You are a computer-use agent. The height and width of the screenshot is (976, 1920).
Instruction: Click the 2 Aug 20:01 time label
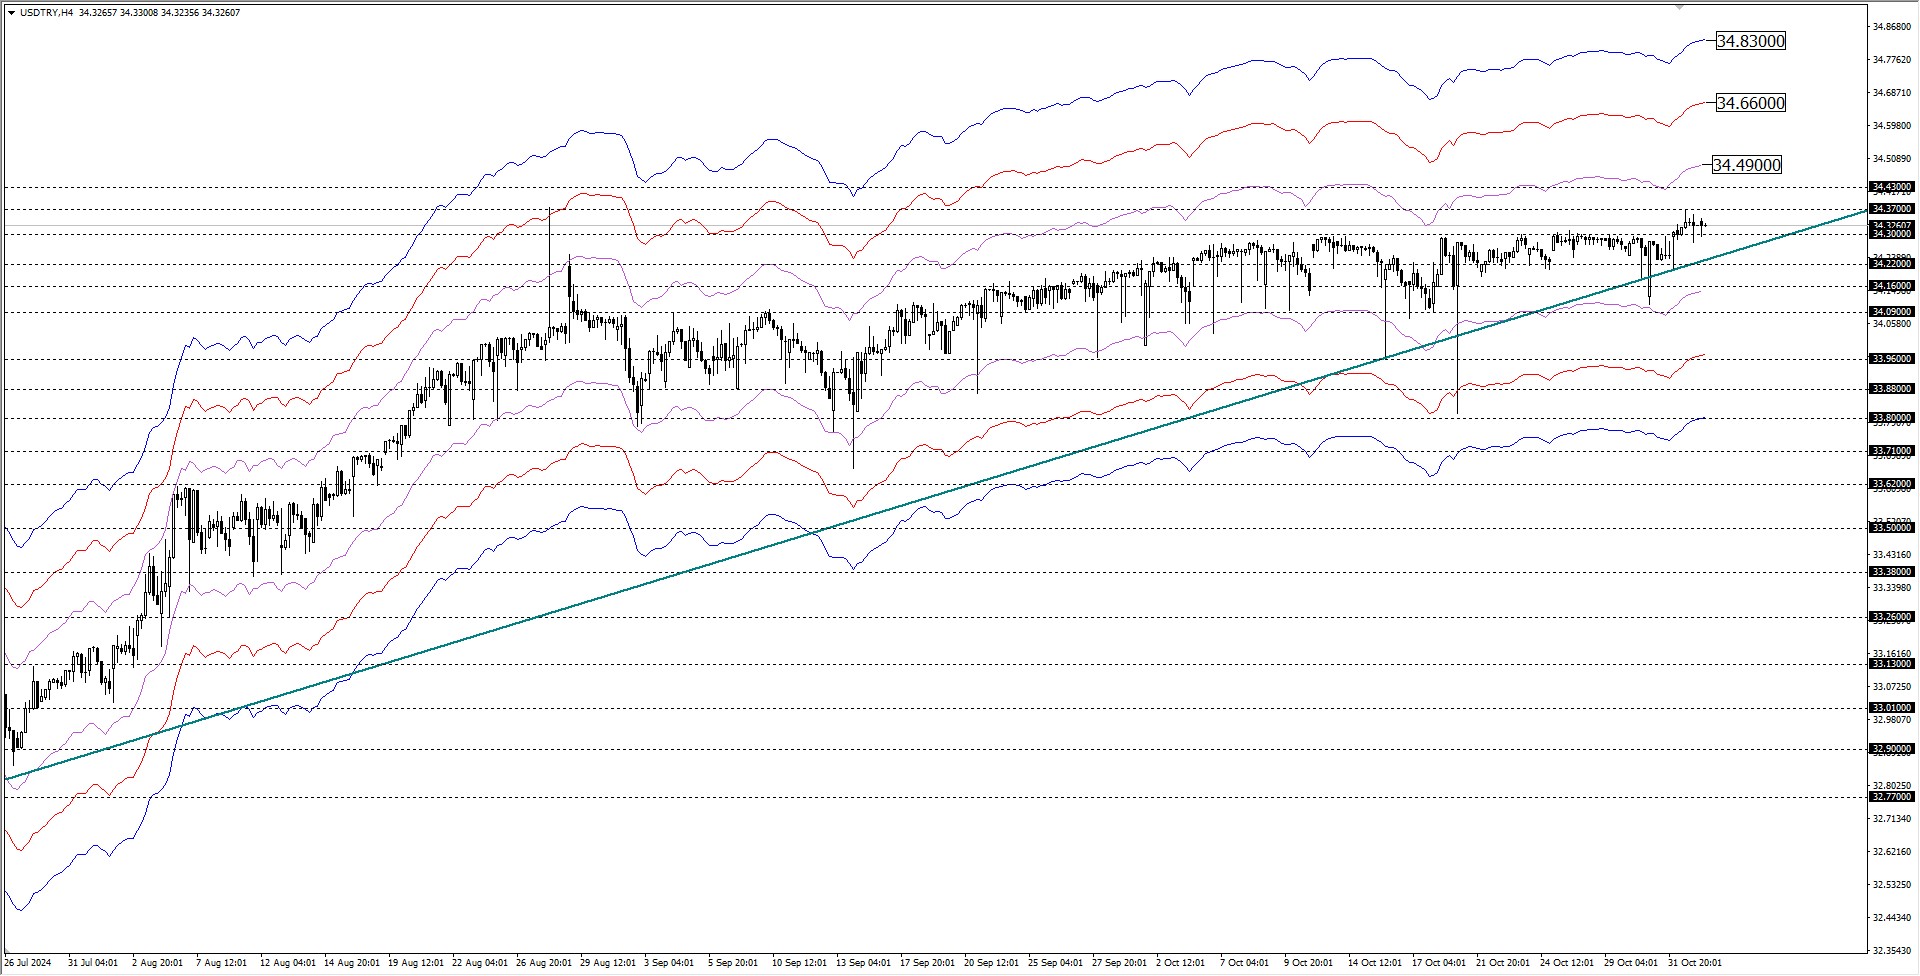click(x=157, y=963)
